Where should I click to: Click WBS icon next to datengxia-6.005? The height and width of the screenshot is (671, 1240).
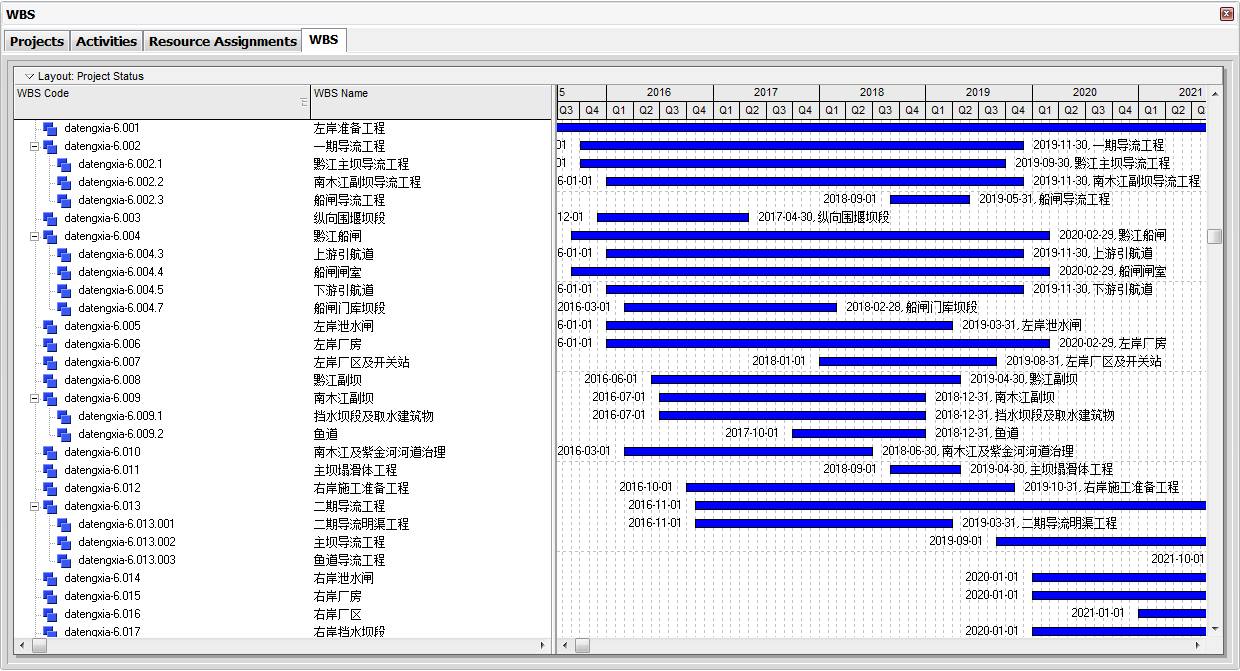coord(50,326)
